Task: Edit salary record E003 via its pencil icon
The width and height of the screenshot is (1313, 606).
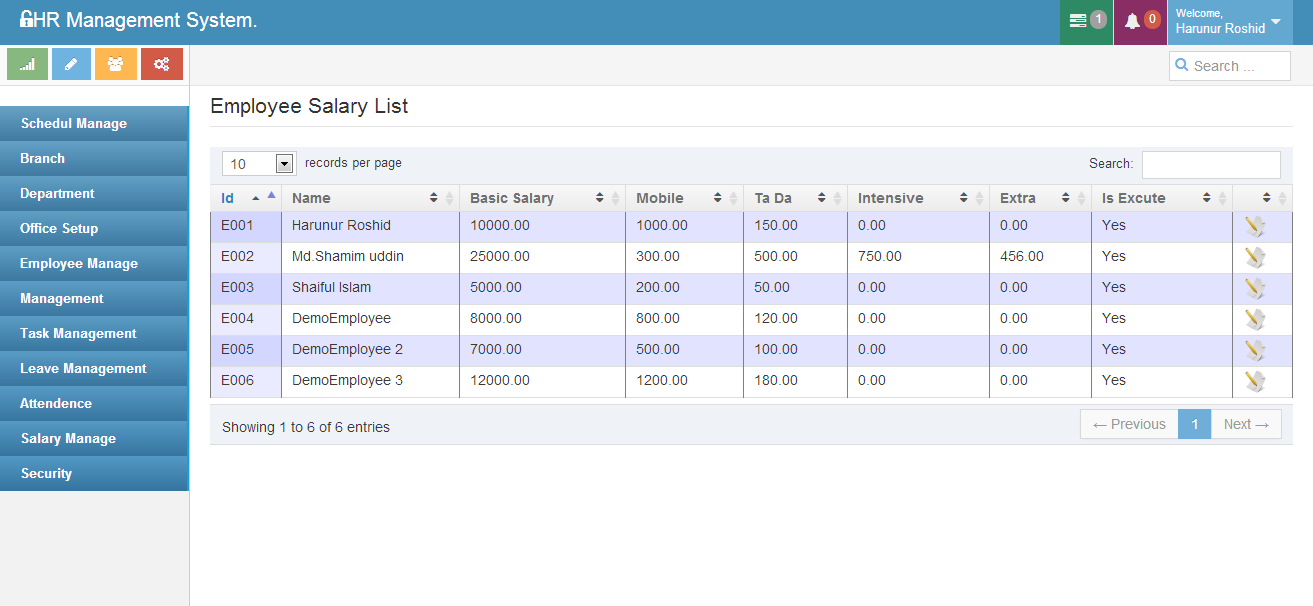Action: (x=1254, y=289)
